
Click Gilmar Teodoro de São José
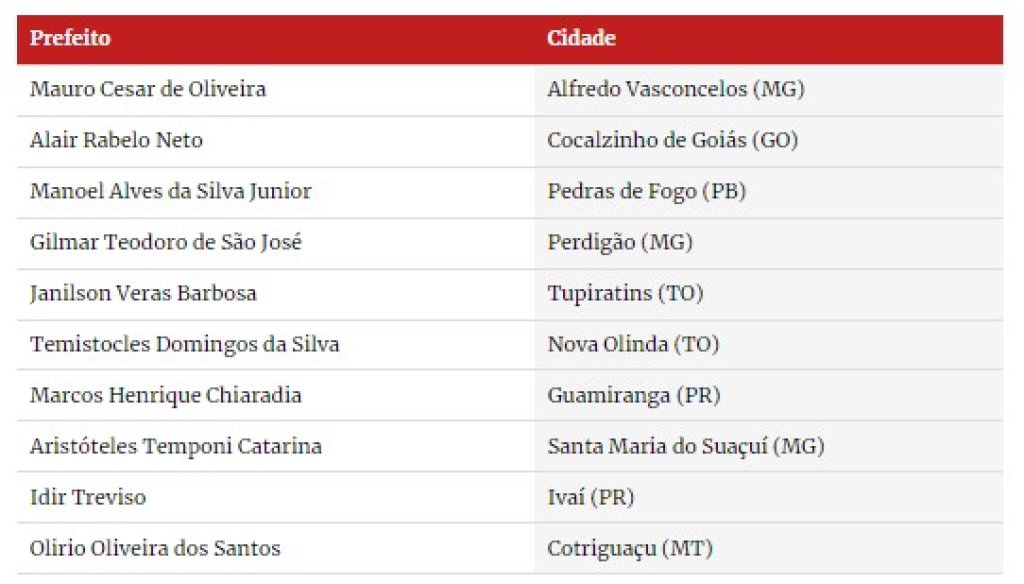(x=166, y=242)
